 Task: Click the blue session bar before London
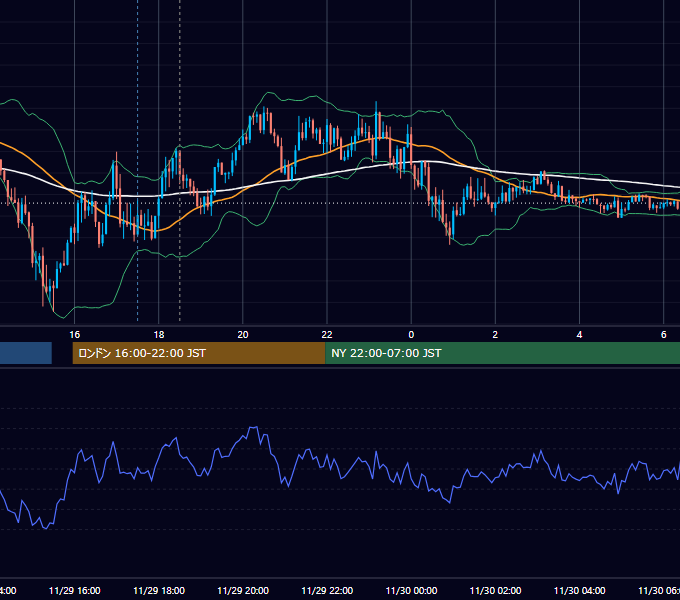(x=26, y=353)
